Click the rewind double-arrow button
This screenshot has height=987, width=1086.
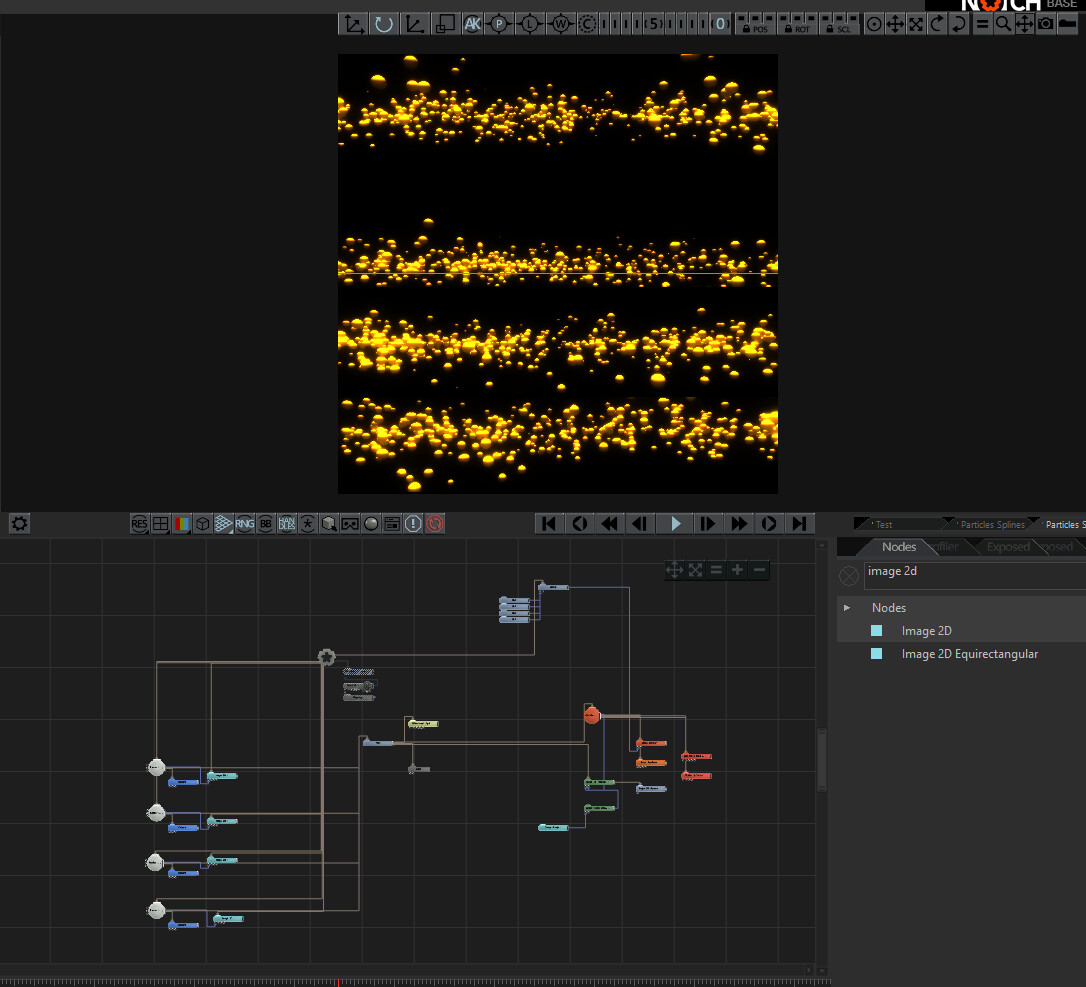(x=610, y=524)
